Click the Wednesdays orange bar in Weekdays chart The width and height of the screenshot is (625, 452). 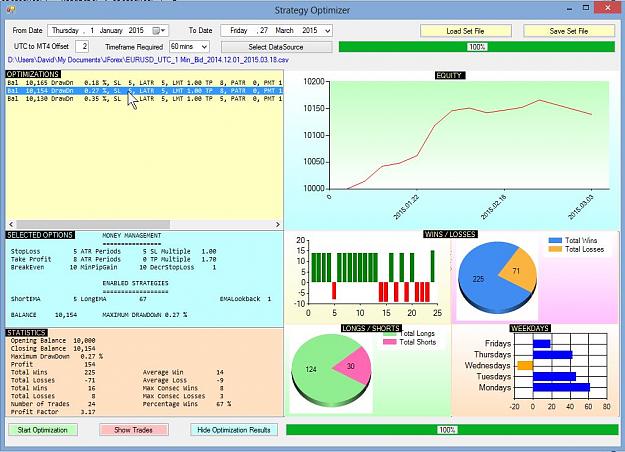pyautogui.click(x=525, y=365)
